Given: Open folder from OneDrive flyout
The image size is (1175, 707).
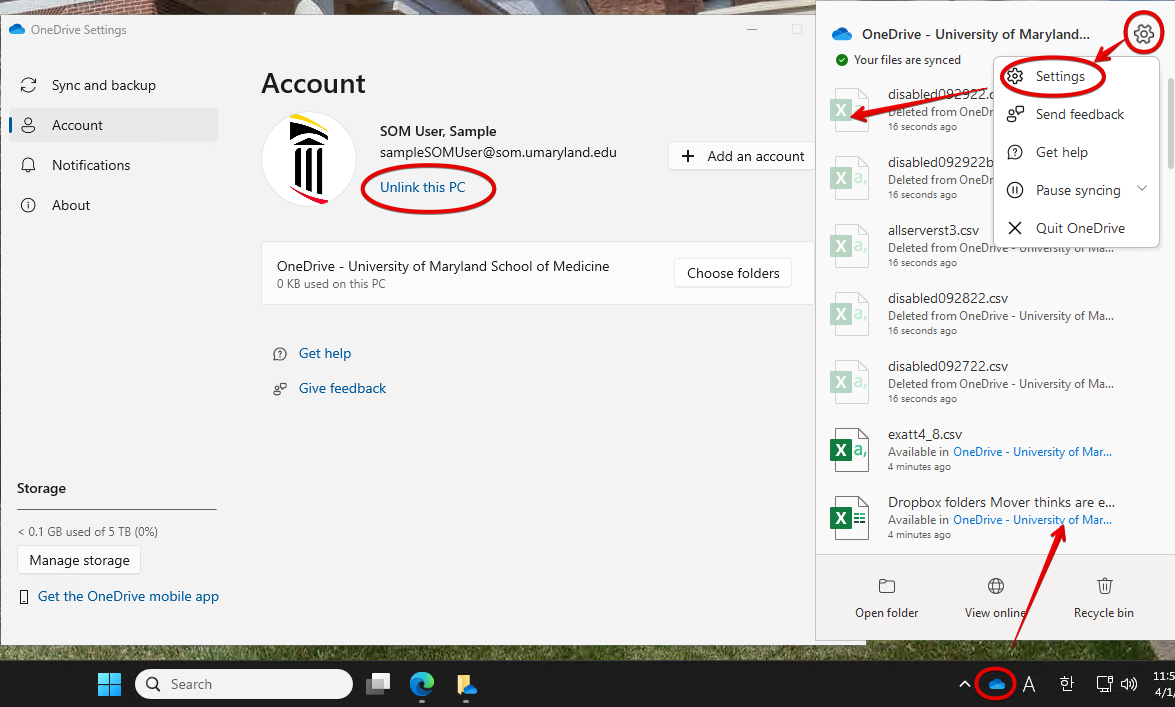Looking at the screenshot, I should [886, 598].
